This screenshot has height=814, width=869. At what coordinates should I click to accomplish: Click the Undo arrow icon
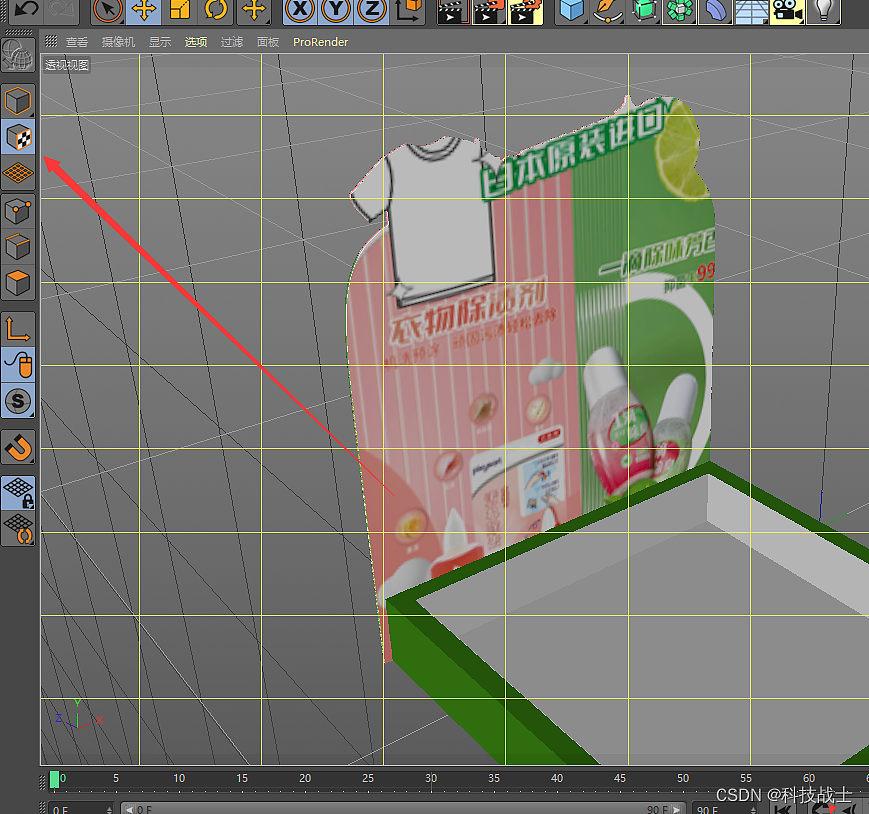[25, 9]
